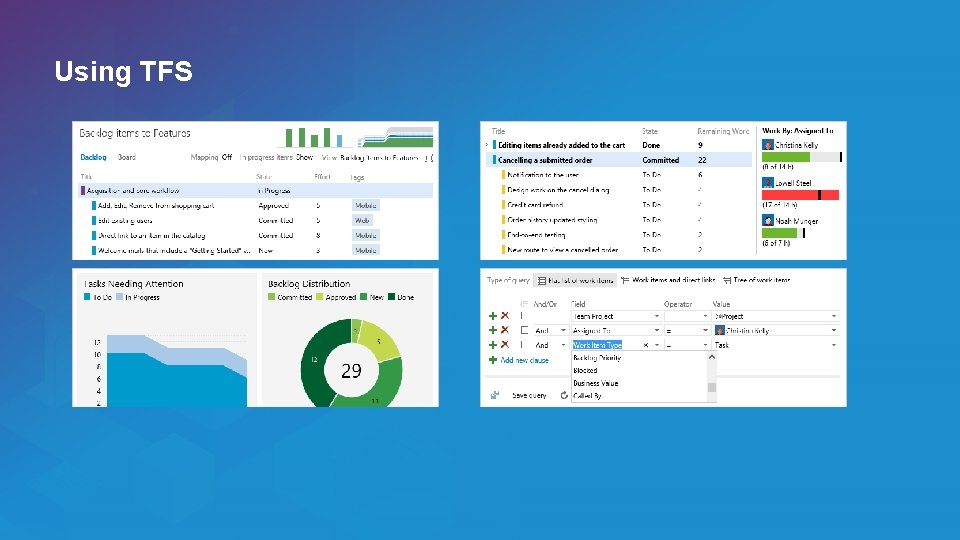Image resolution: width=960 pixels, height=540 pixels.
Task: Click the scroll up arrow in the field list
Action: [711, 357]
